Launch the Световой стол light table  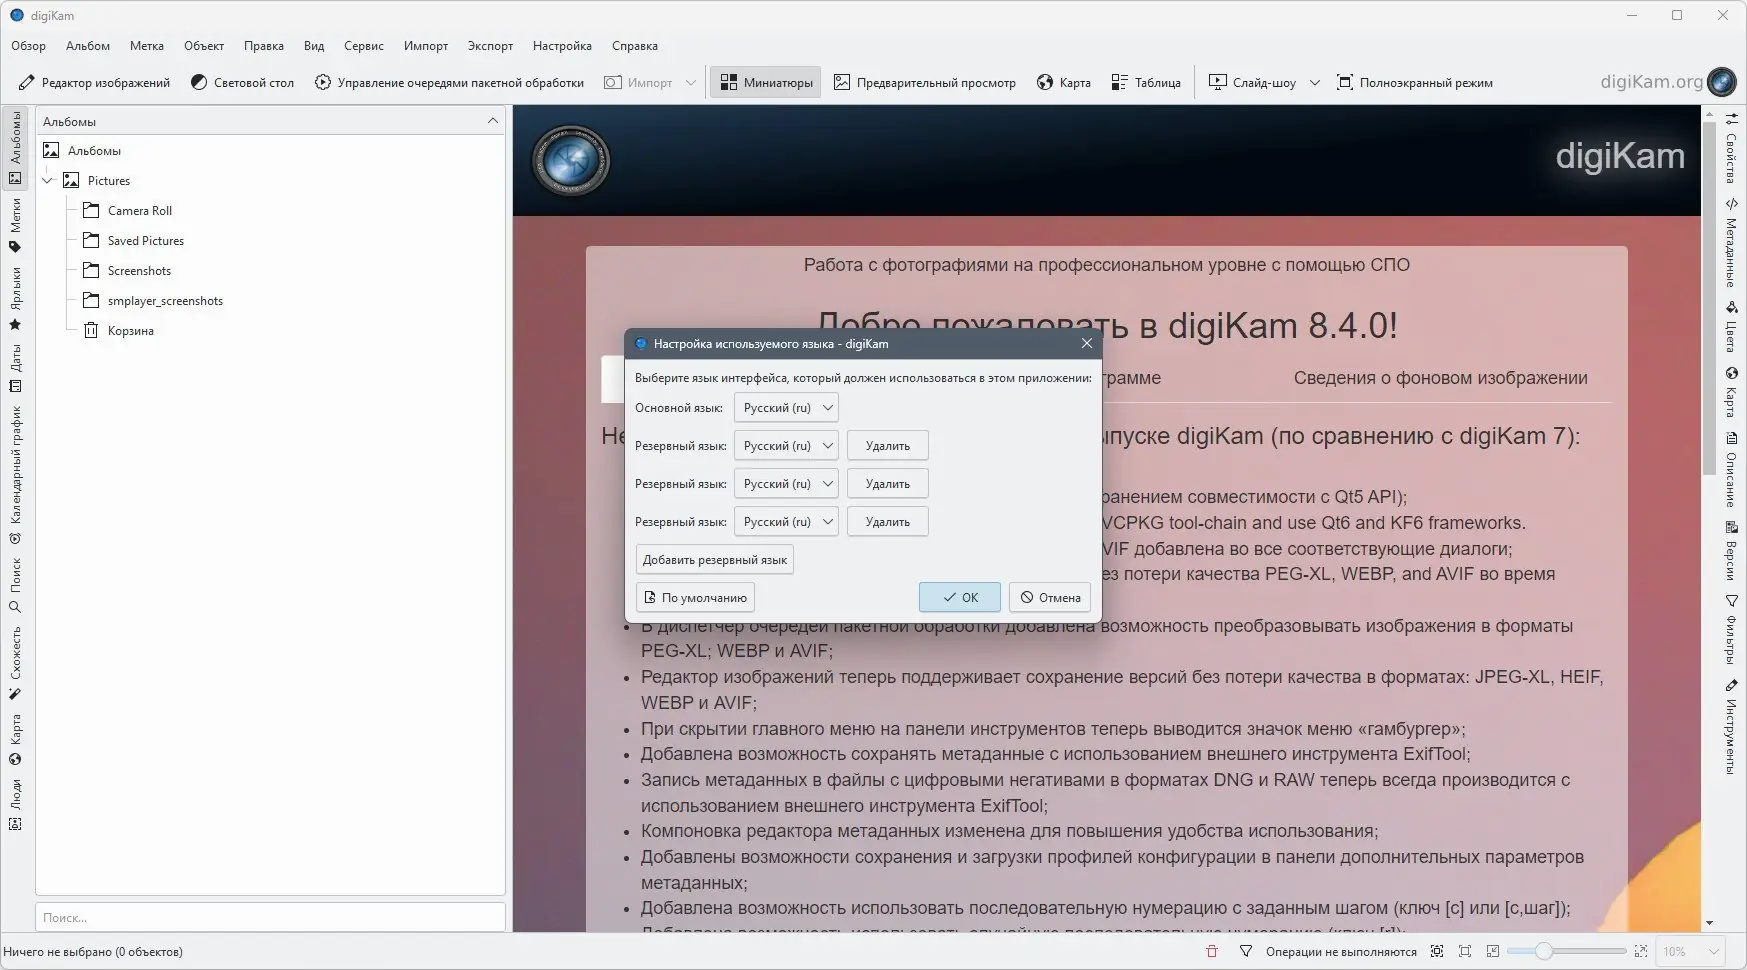point(242,83)
